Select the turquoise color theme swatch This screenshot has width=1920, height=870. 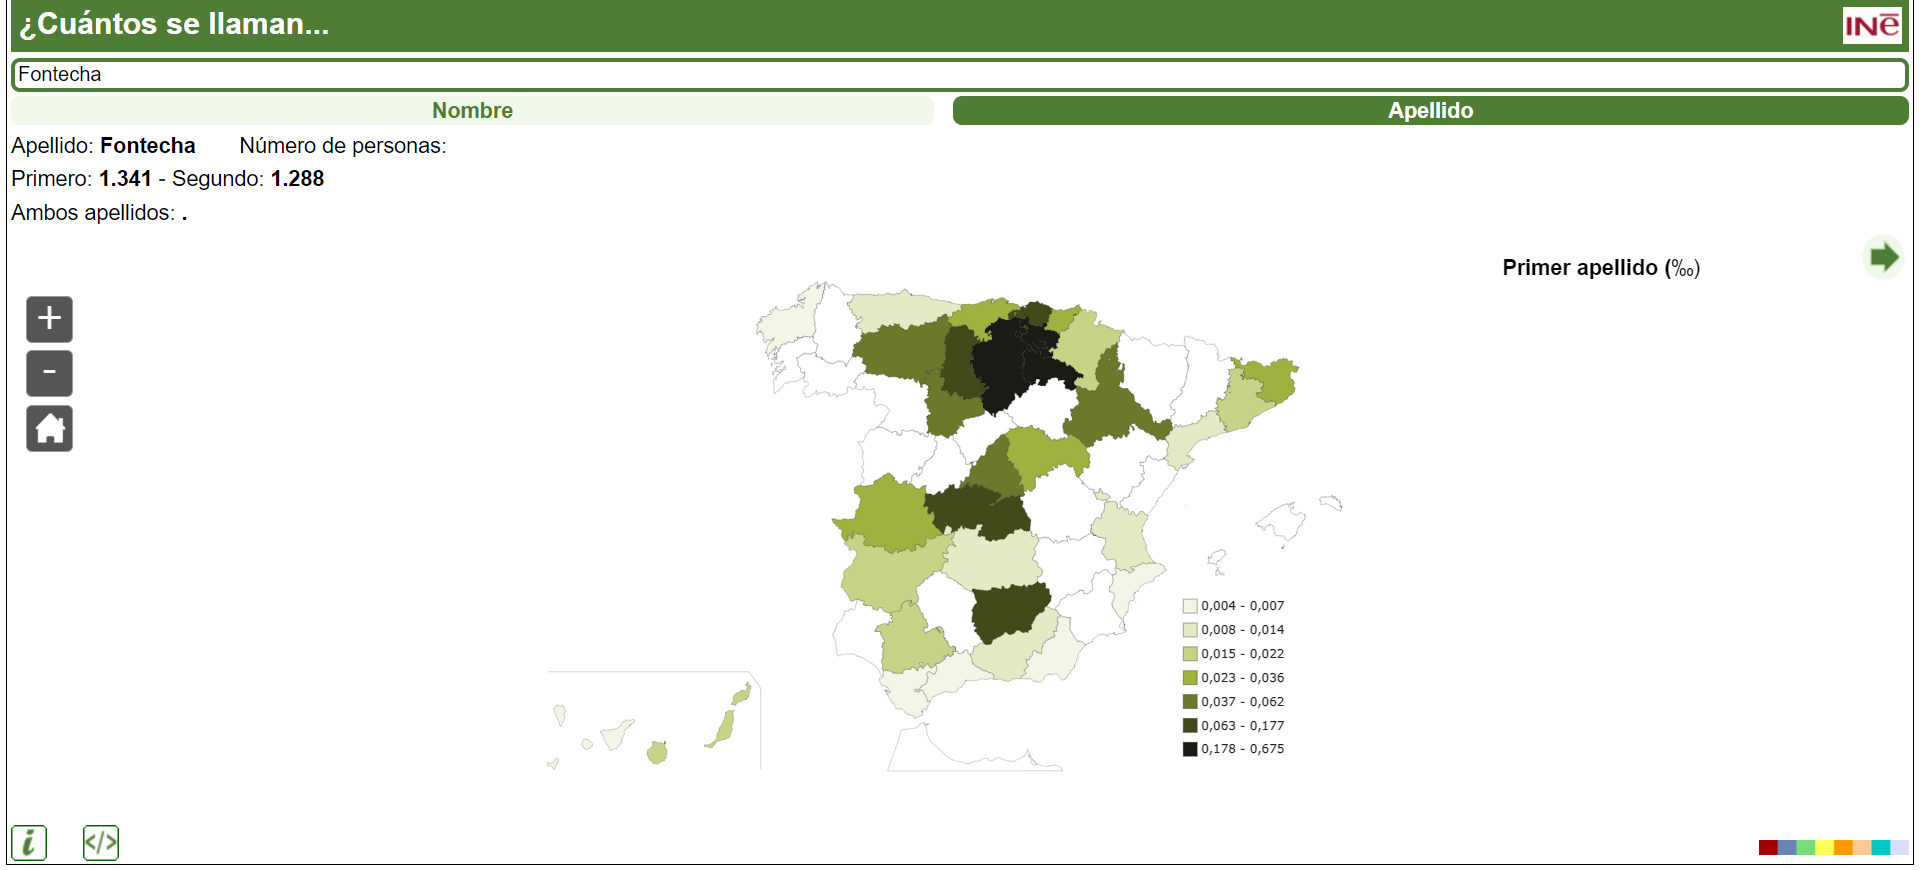1880,847
